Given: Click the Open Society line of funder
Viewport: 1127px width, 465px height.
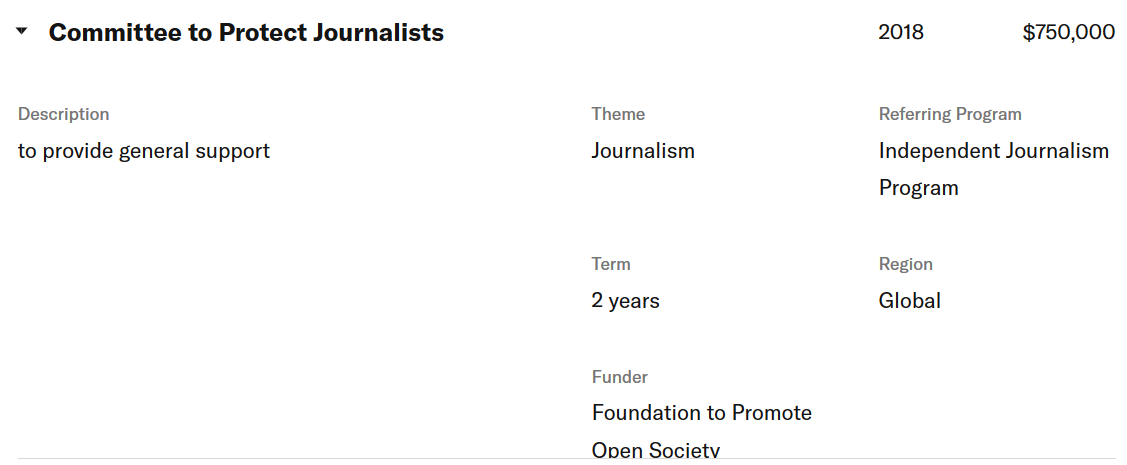Looking at the screenshot, I should click(656, 450).
